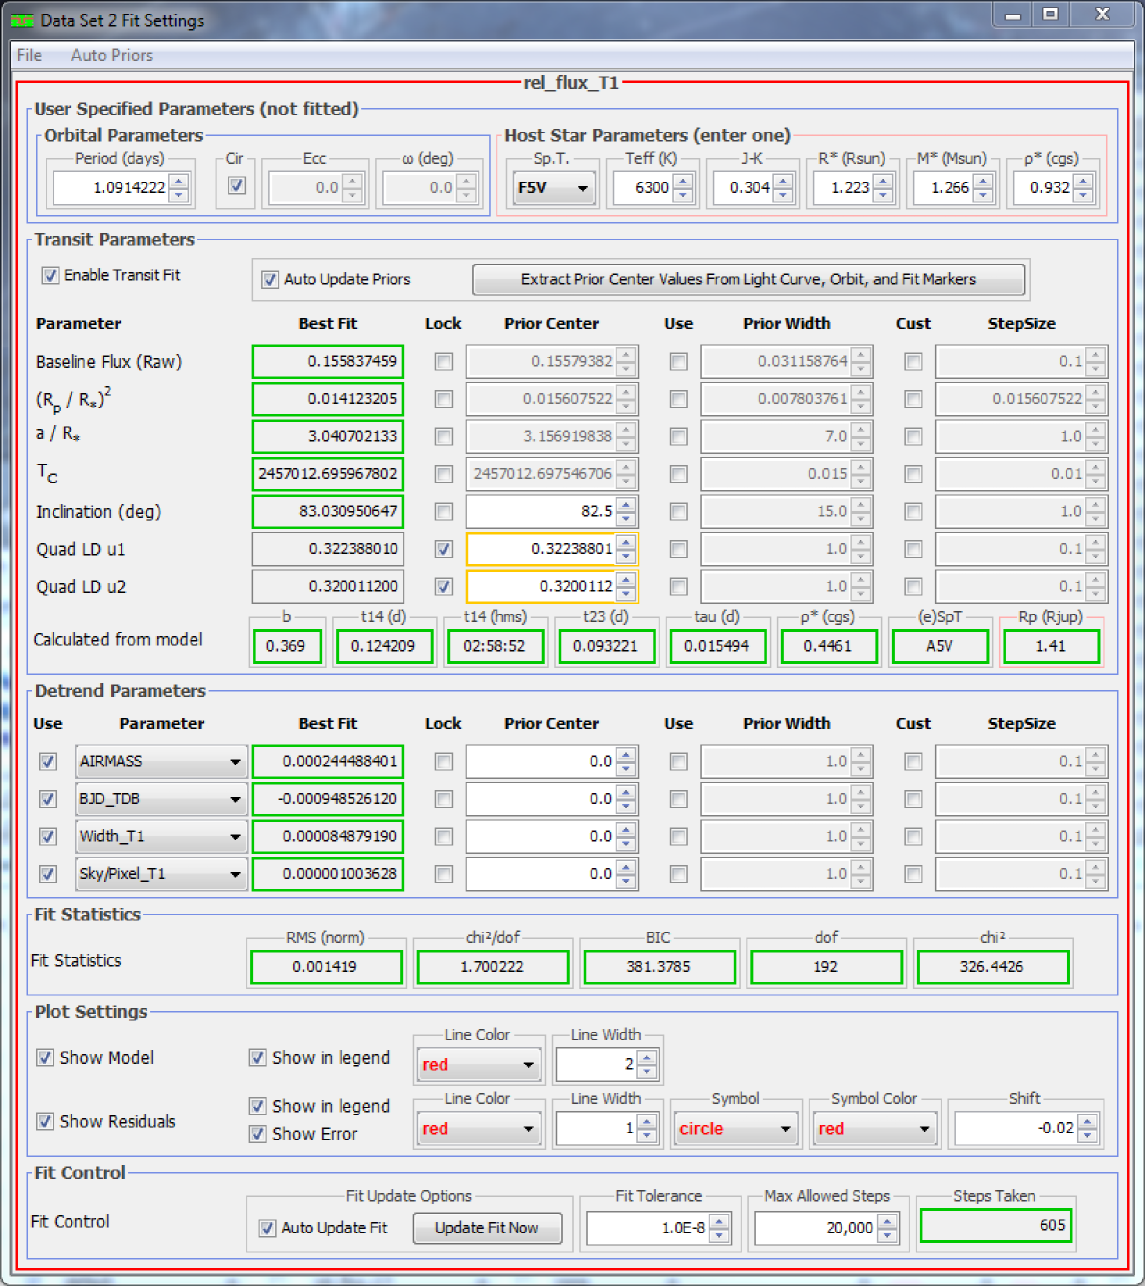Increase the Inclination Prior Center value
Screen dimensions: 1145x1286
click(x=626, y=506)
